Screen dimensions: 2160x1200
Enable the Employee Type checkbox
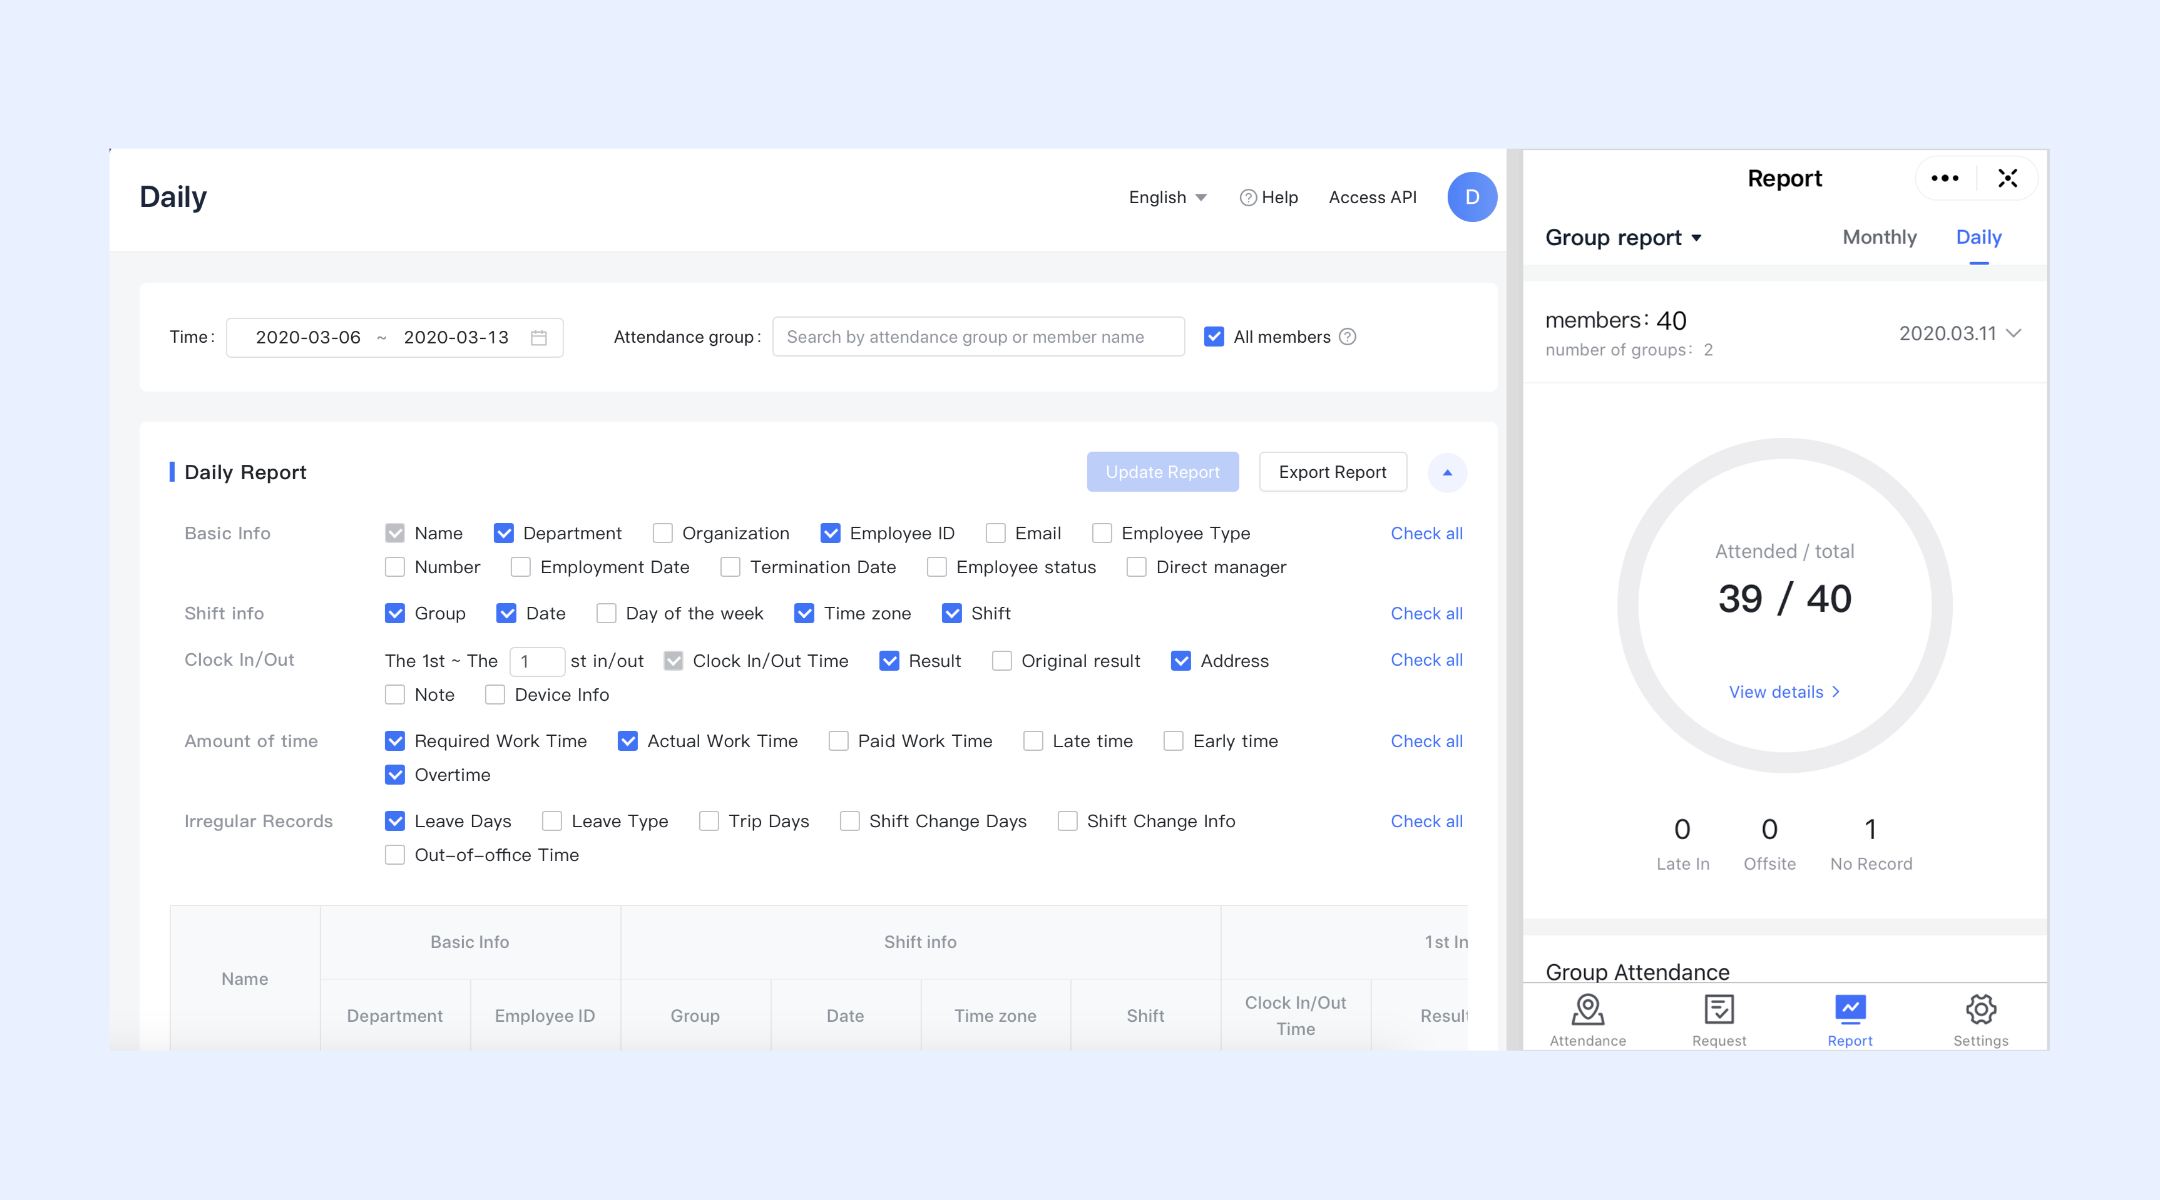tap(1102, 534)
